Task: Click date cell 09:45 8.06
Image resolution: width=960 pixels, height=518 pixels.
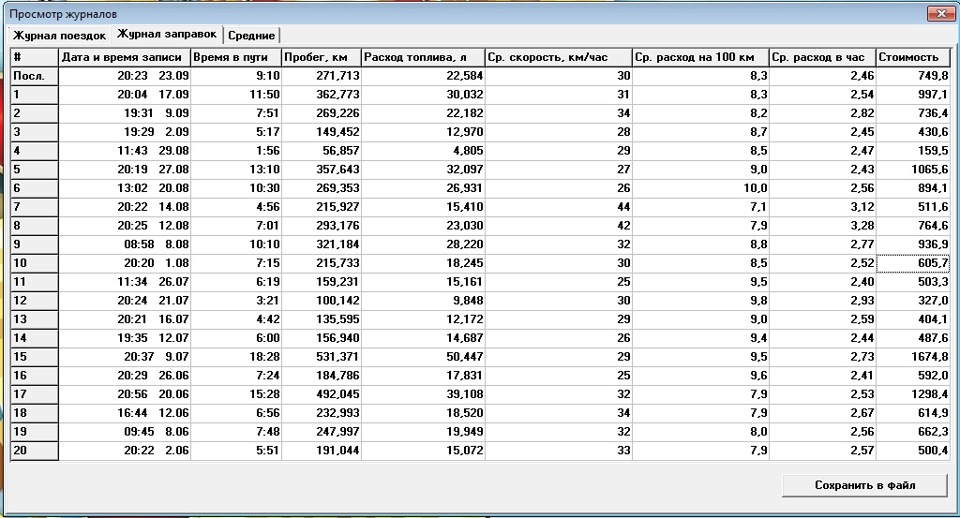Action: click(x=124, y=432)
